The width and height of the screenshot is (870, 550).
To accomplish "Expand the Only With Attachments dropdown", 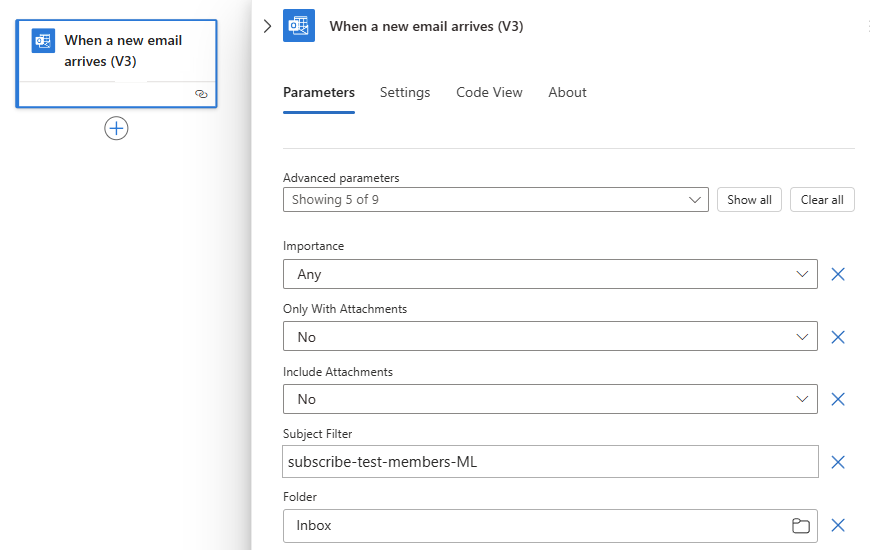I will 550,337.
